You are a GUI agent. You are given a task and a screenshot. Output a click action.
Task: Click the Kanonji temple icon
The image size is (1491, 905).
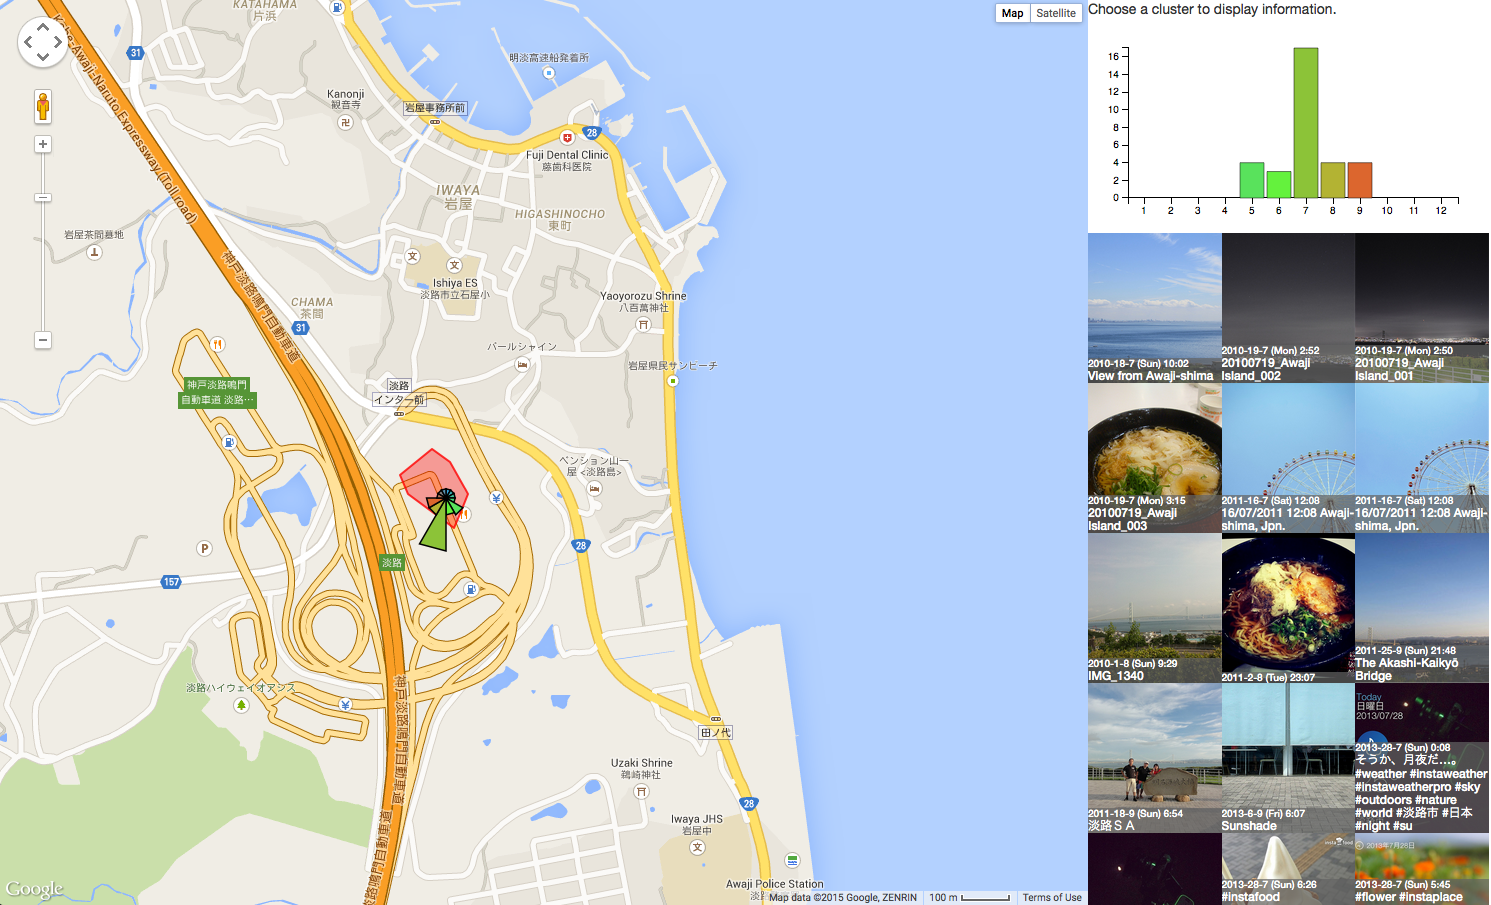click(345, 122)
